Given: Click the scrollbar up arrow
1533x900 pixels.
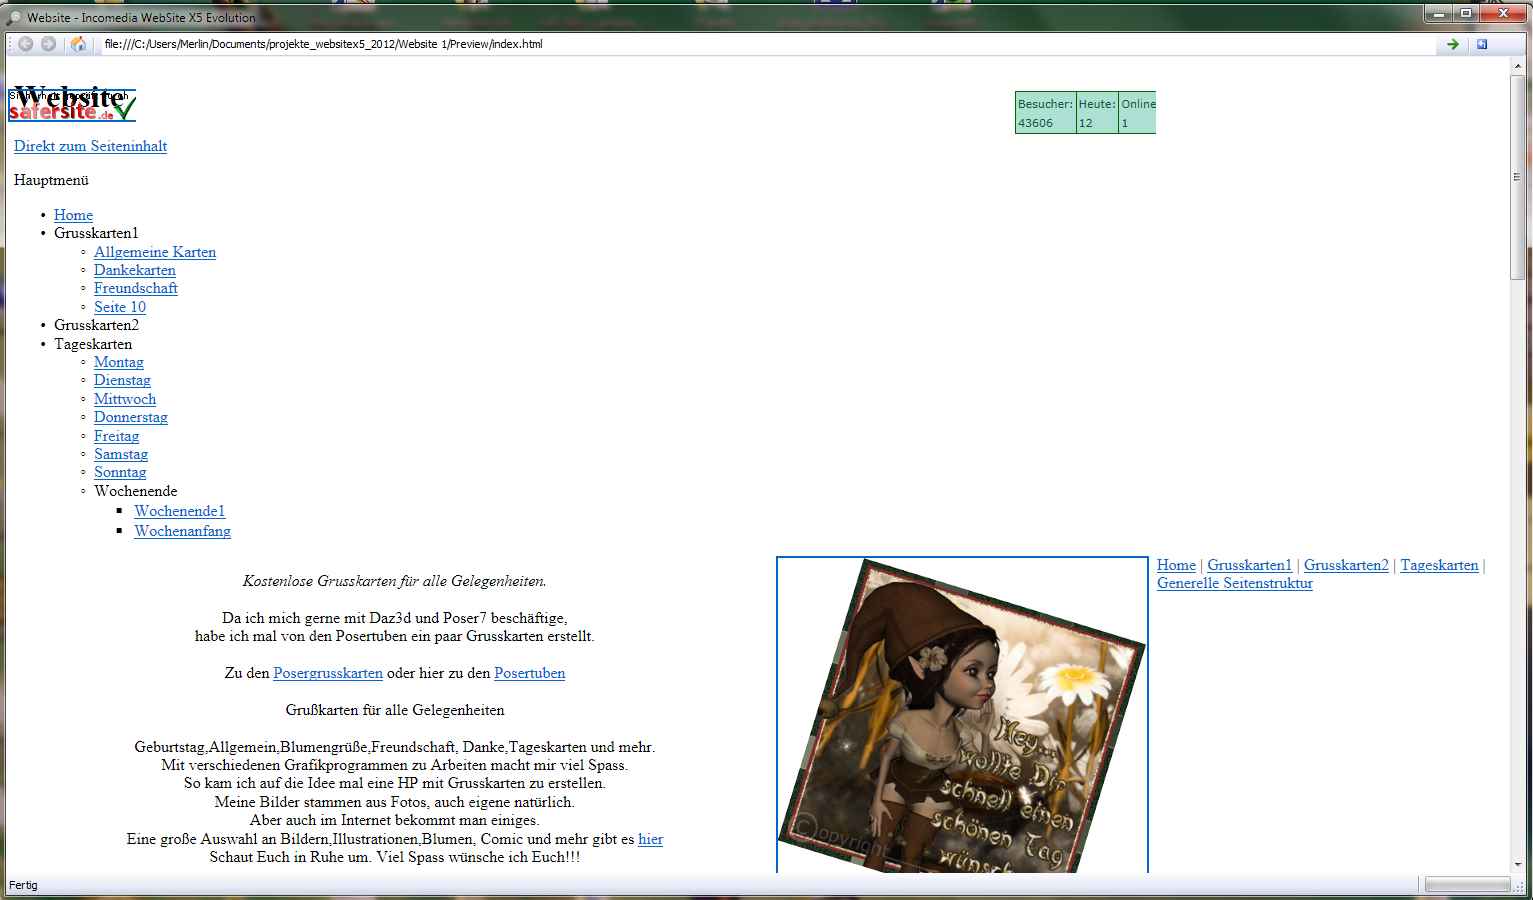Looking at the screenshot, I should 1517,66.
